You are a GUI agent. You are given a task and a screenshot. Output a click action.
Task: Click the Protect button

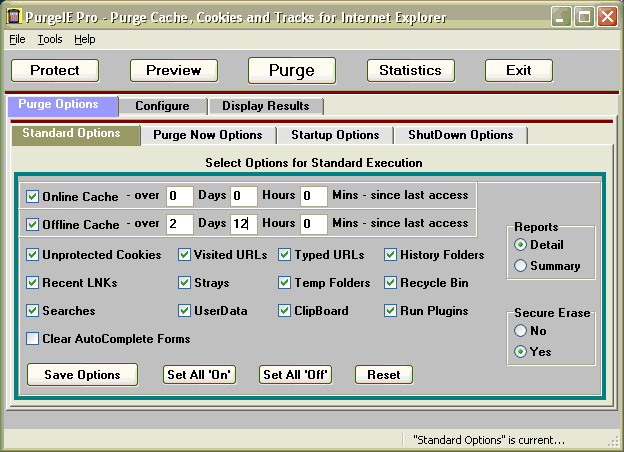(55, 70)
